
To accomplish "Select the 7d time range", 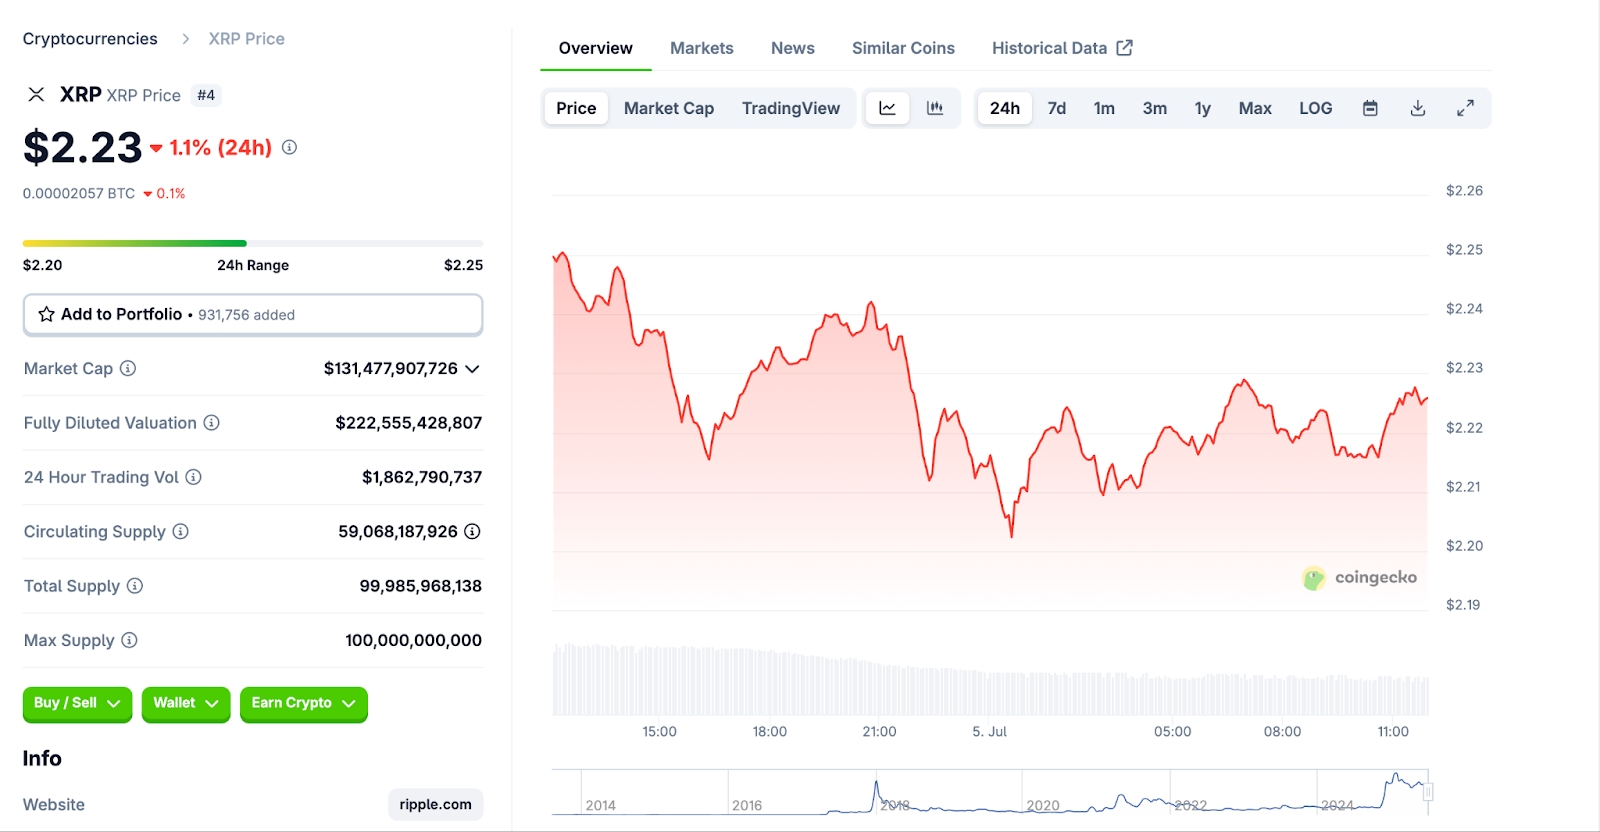I will (x=1056, y=108).
